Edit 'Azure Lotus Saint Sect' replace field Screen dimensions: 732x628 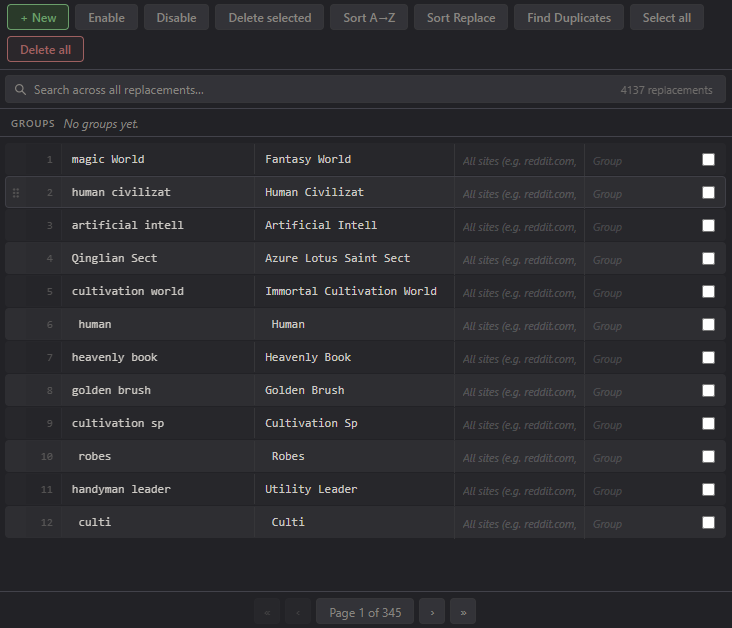354,259
